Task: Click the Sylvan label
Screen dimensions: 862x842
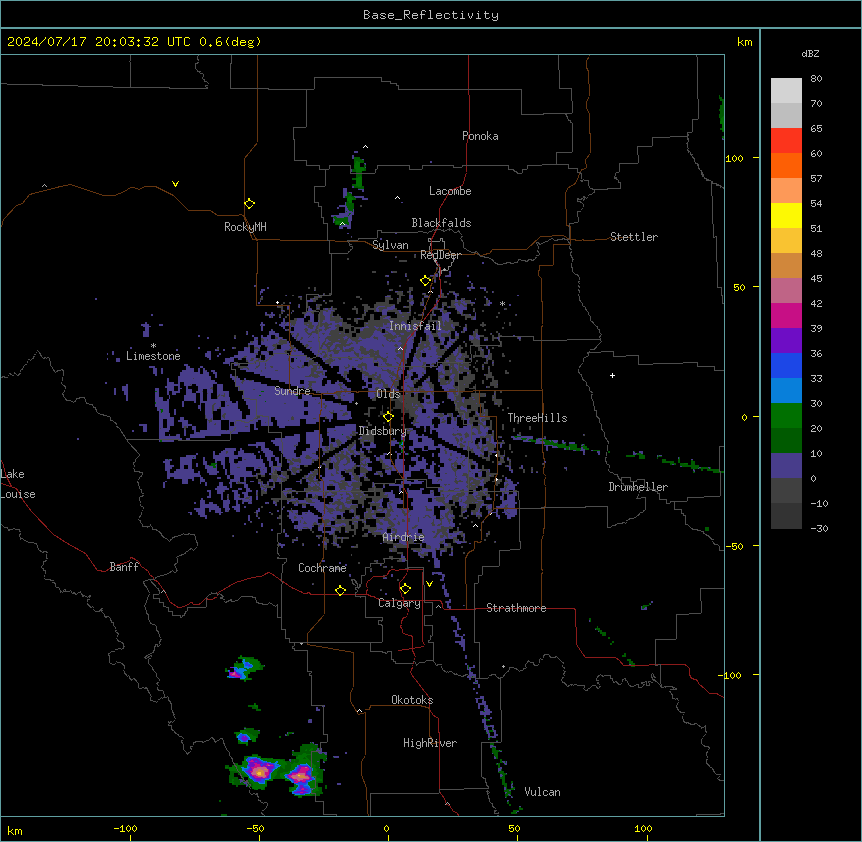Action: 390,245
